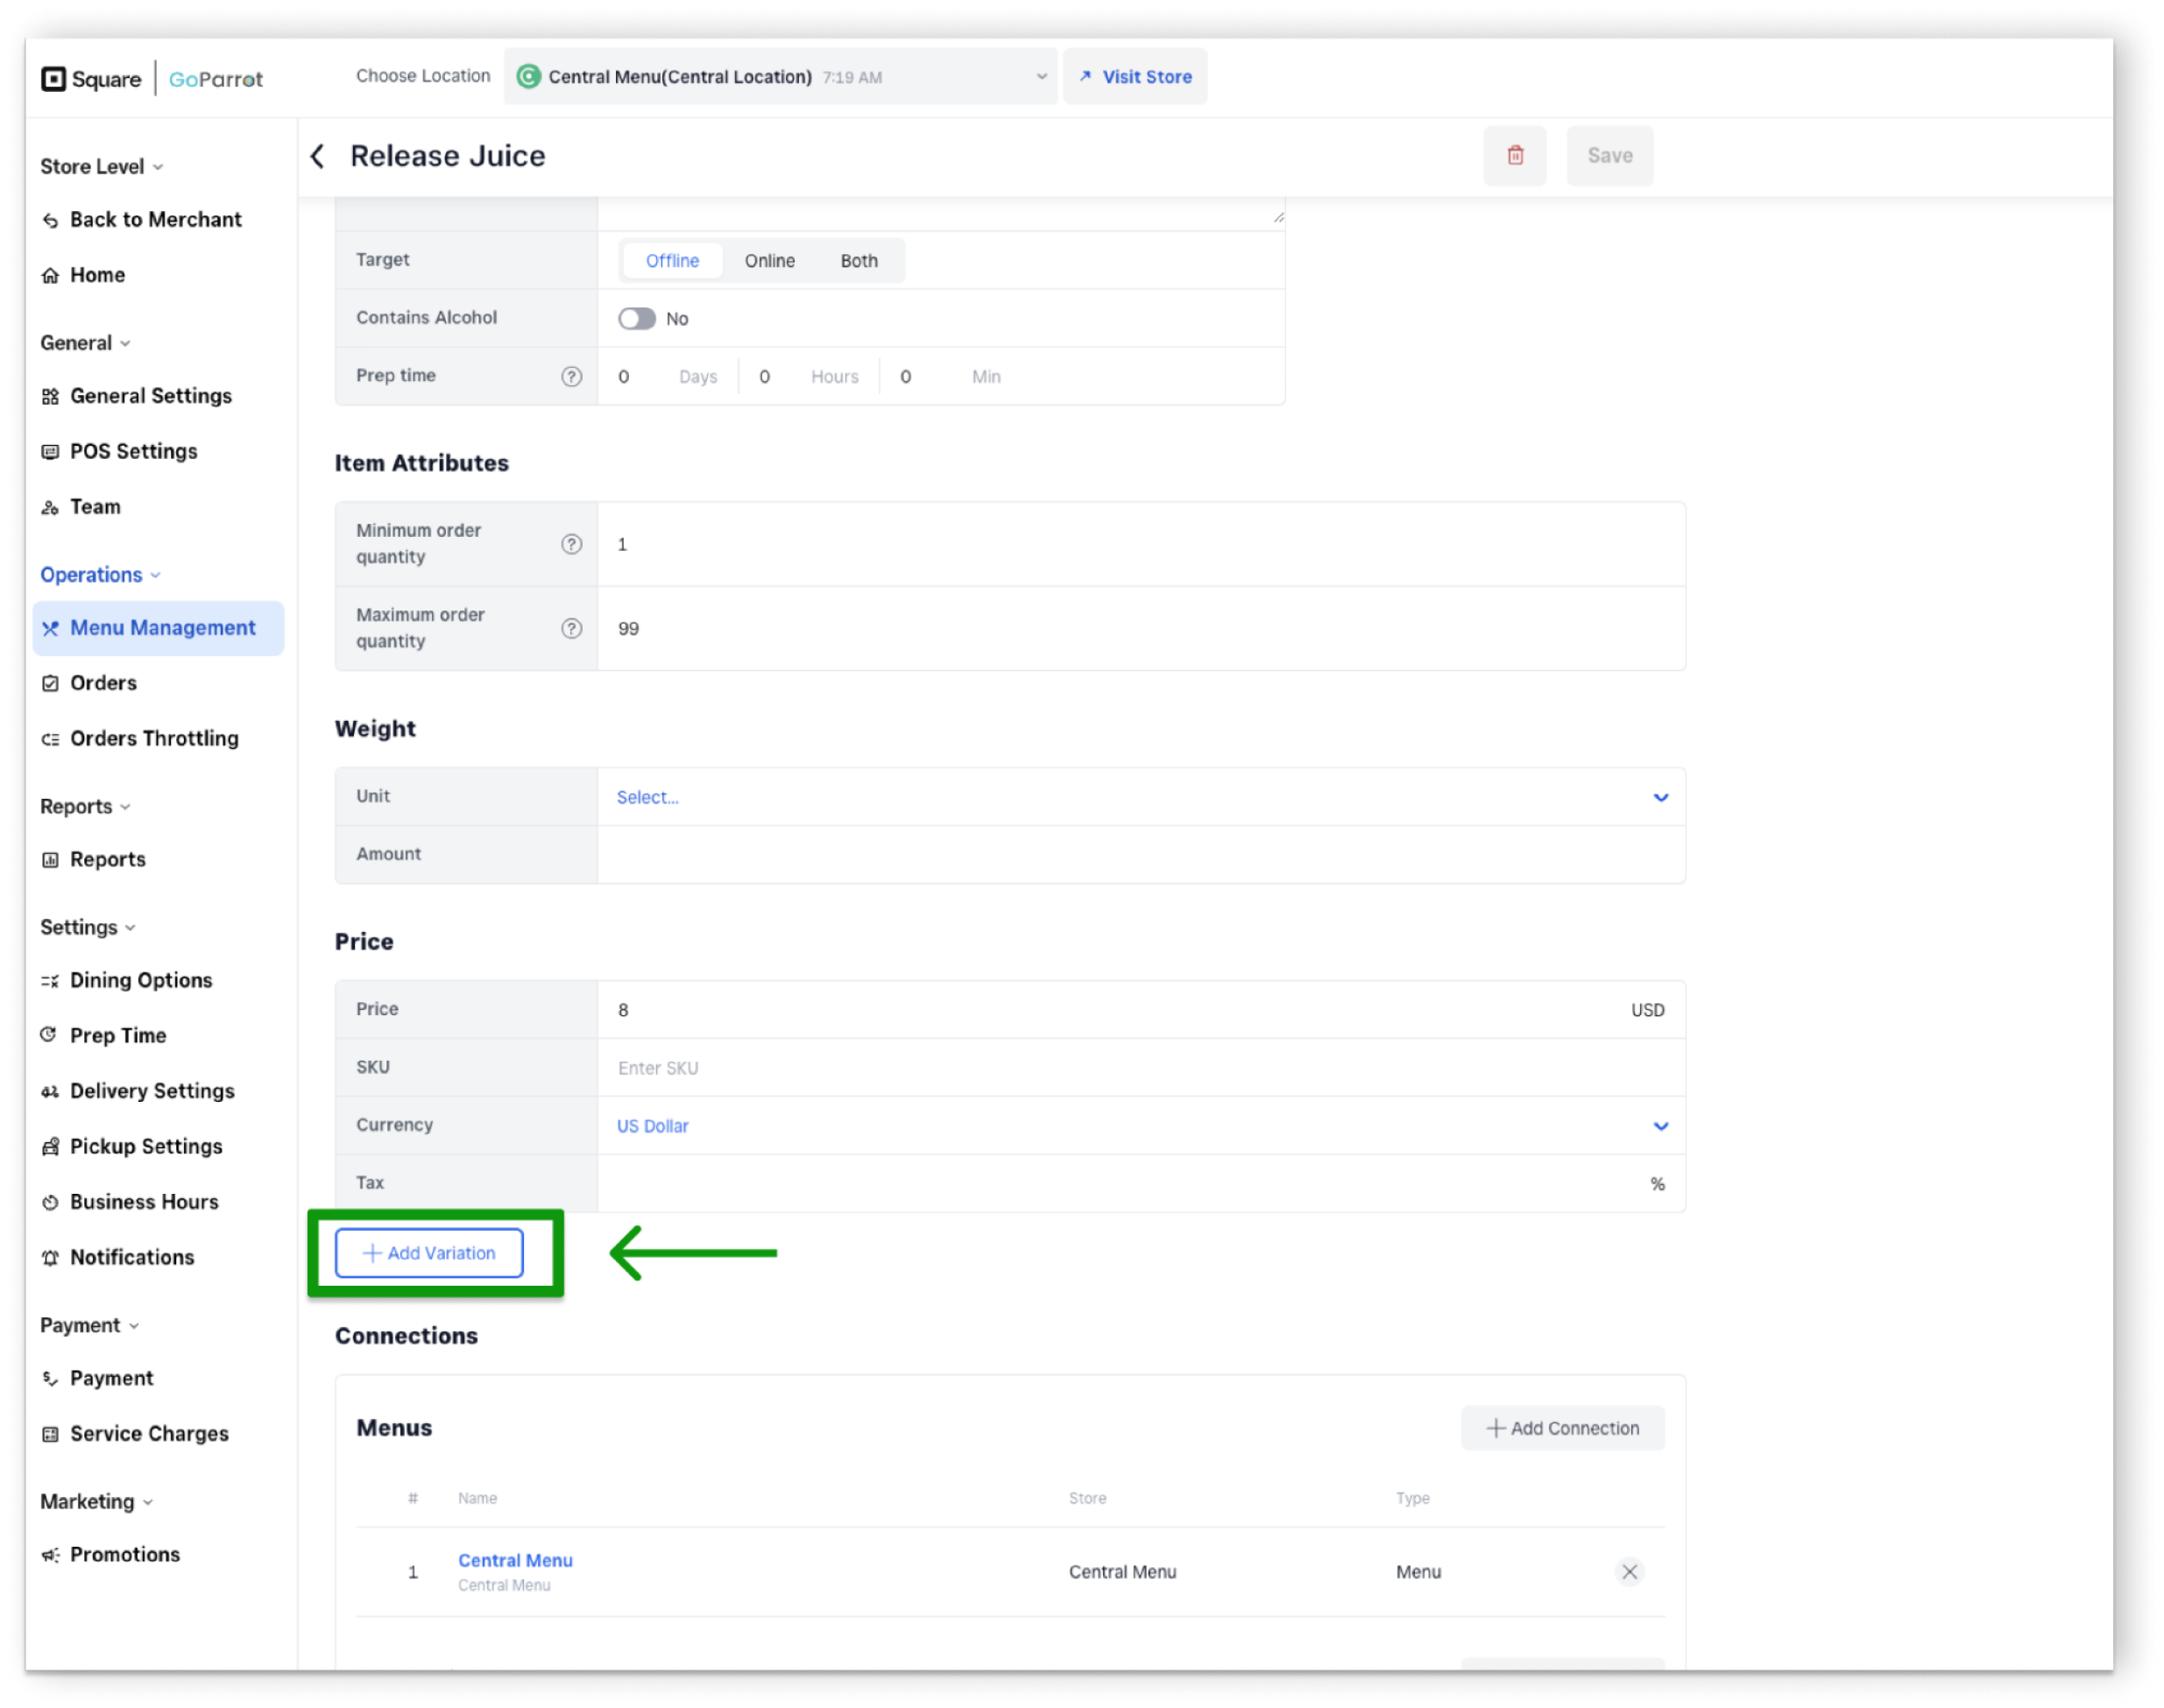This screenshot has width=2164, height=1708.
Task: Click the Maximum order quantity help icon
Action: coord(571,628)
